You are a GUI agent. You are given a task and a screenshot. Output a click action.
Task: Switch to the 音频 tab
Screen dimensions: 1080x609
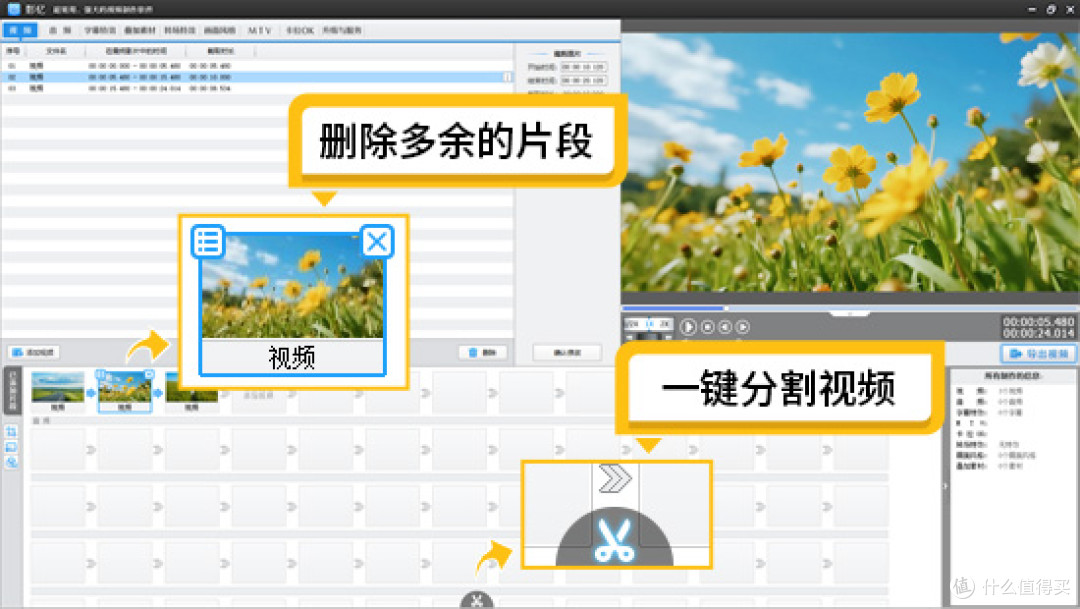click(60, 30)
